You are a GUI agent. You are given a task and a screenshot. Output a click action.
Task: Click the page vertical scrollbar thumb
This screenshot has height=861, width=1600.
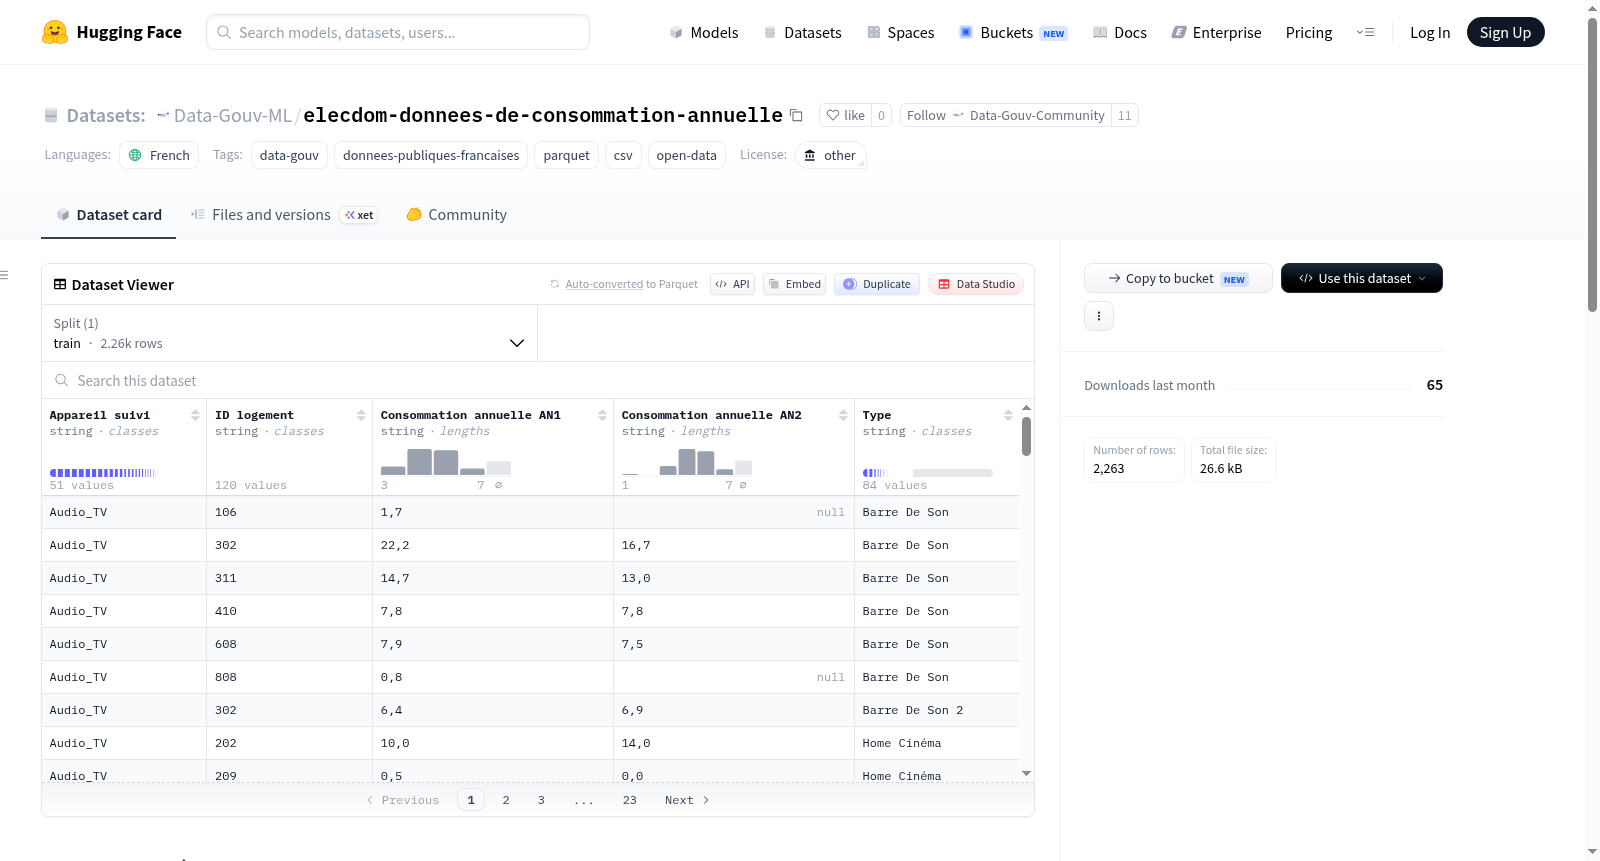[x=1592, y=165]
